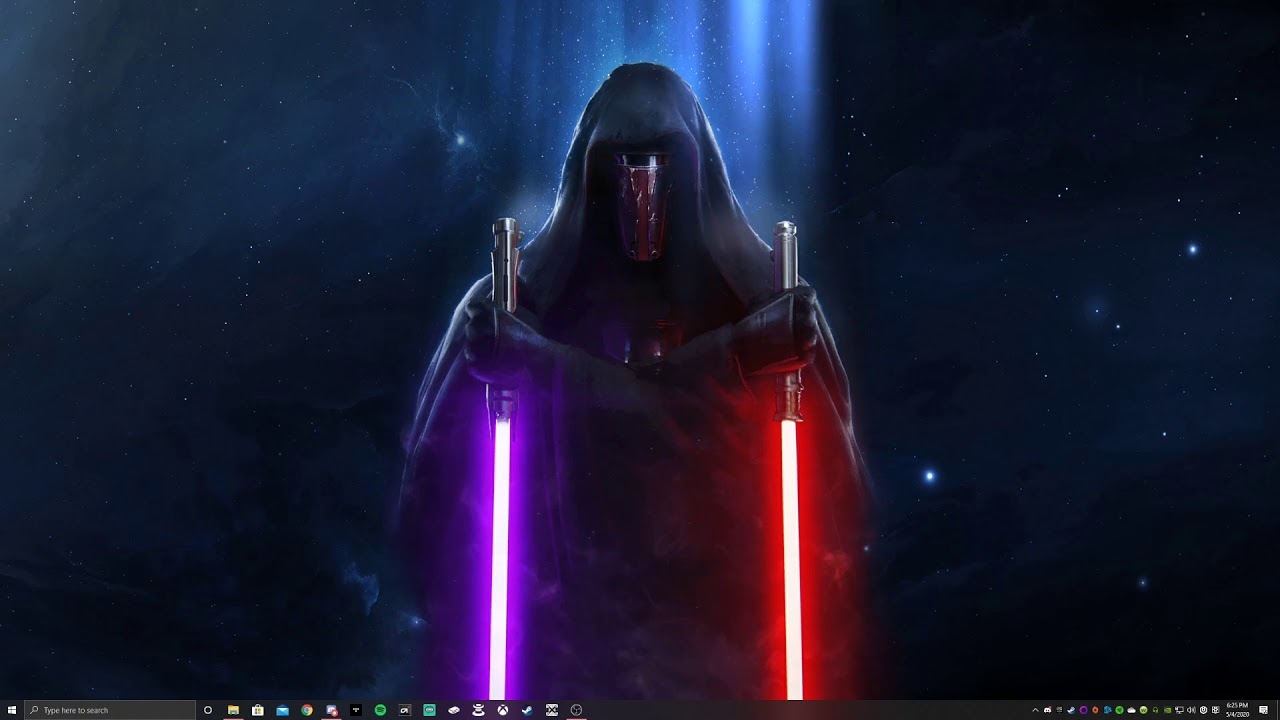Open the Mail app on taskbar
This screenshot has width=1280, height=720.
(282, 711)
